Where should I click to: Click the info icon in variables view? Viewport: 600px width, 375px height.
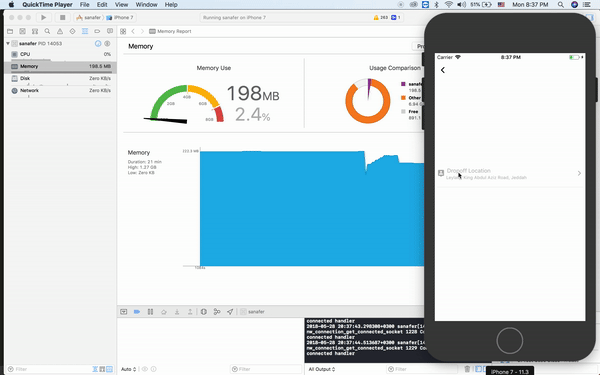click(x=153, y=369)
